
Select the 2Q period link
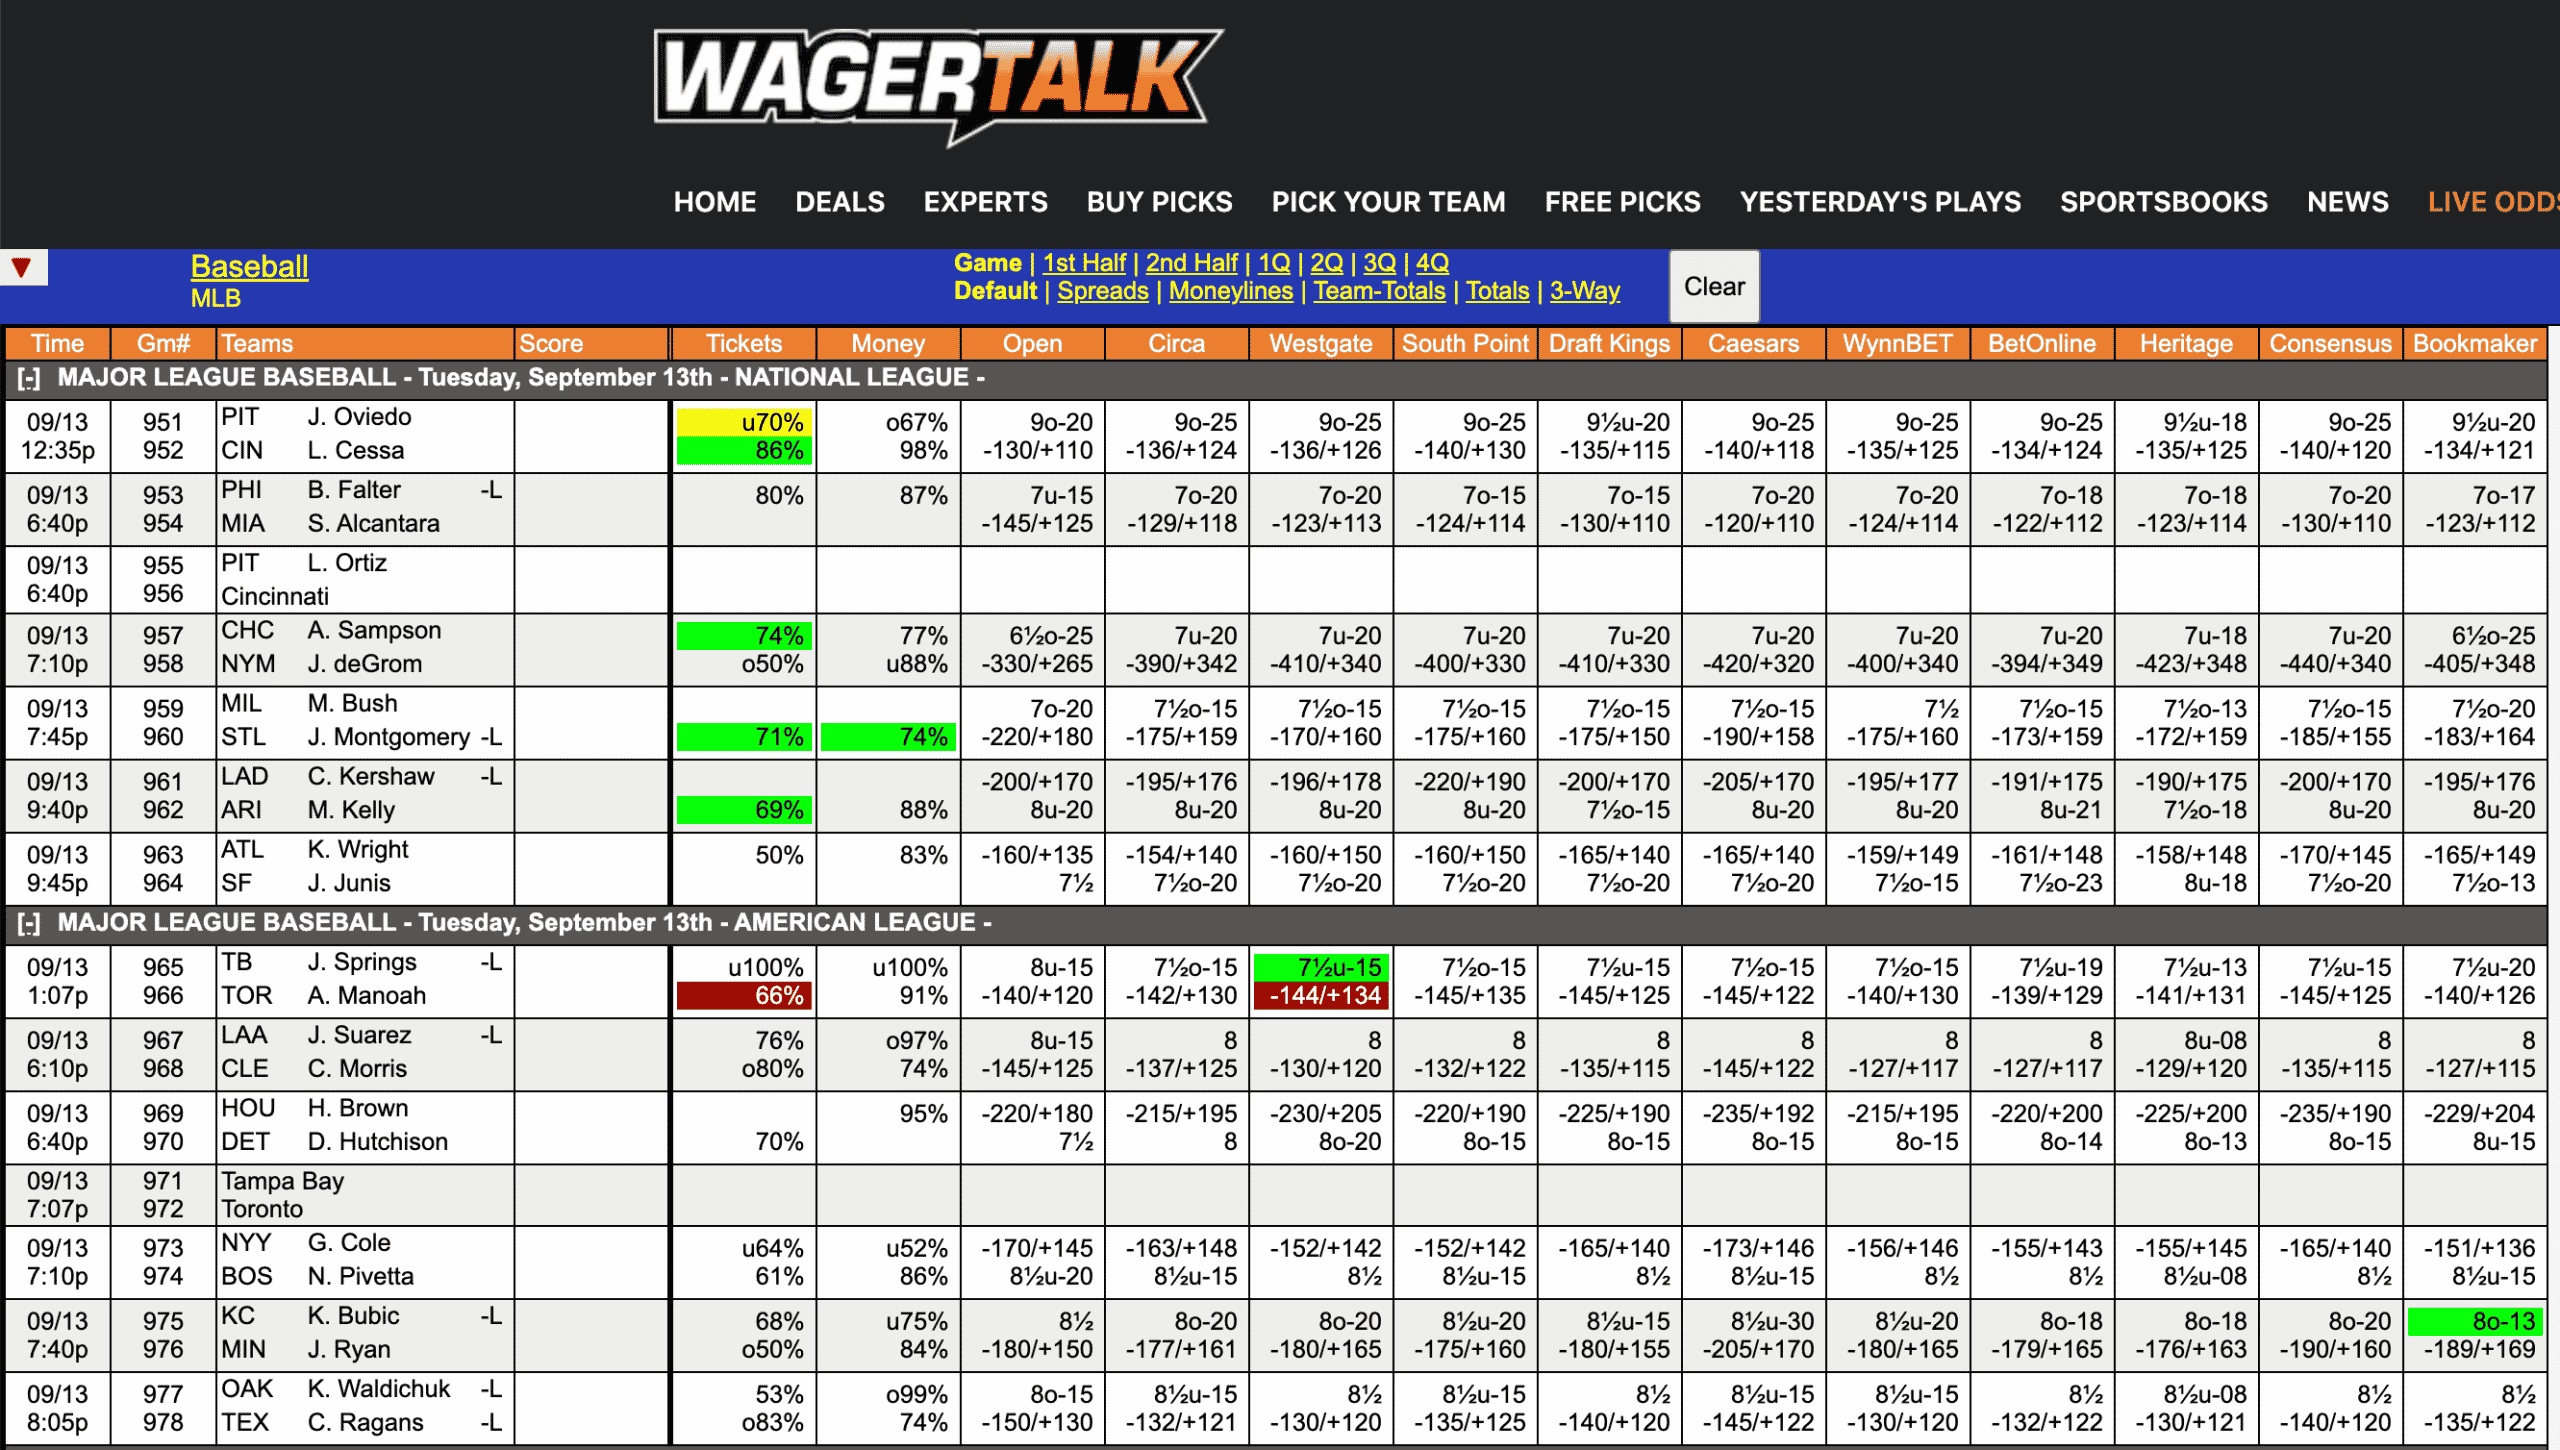1327,263
